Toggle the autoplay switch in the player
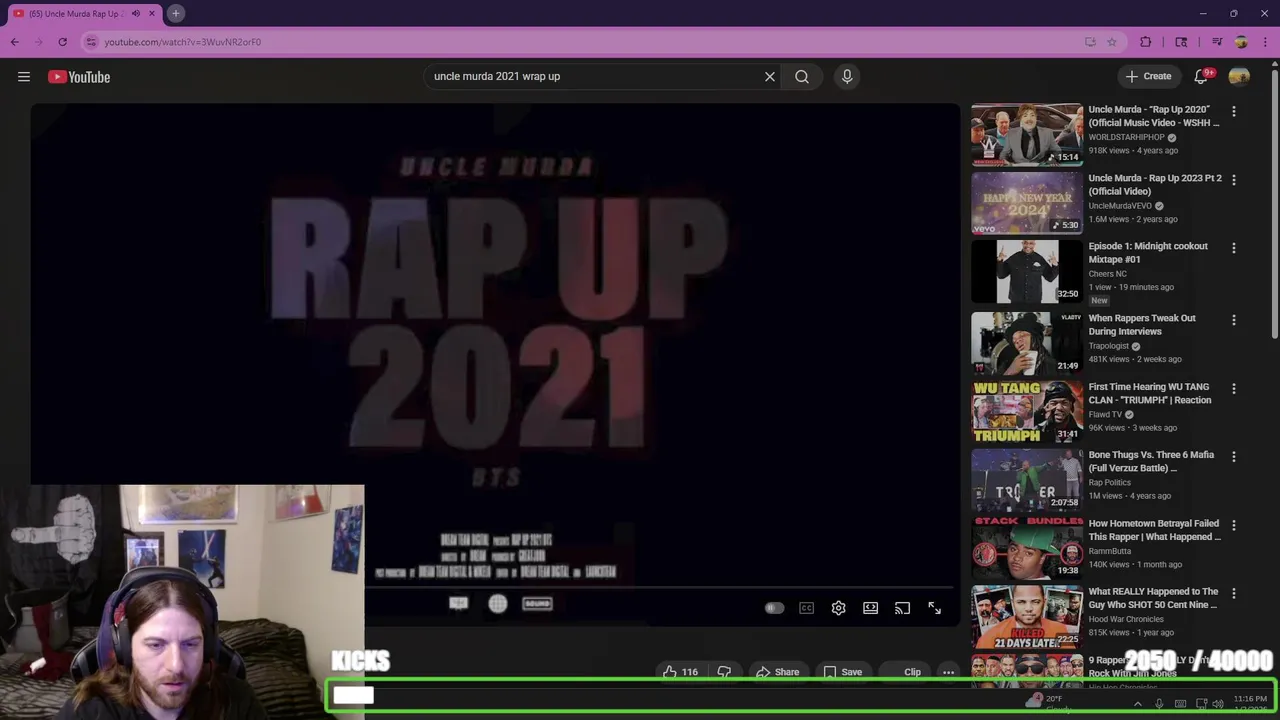 (774, 608)
